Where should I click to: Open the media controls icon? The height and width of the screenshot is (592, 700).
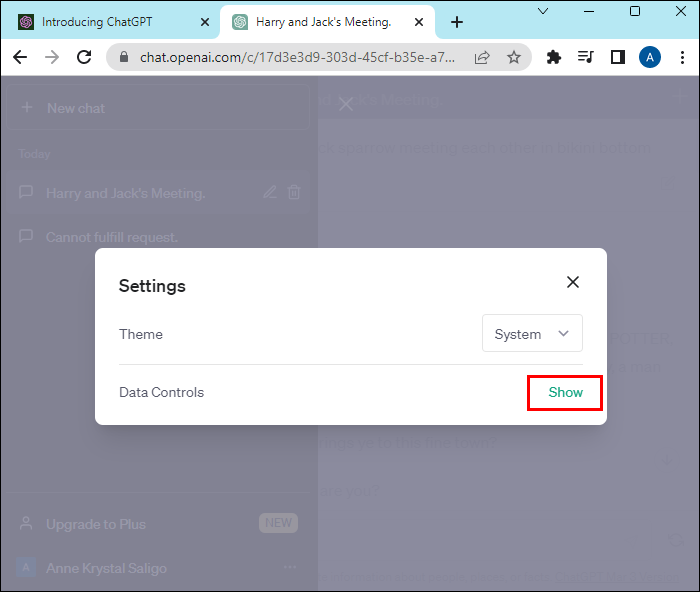(586, 58)
